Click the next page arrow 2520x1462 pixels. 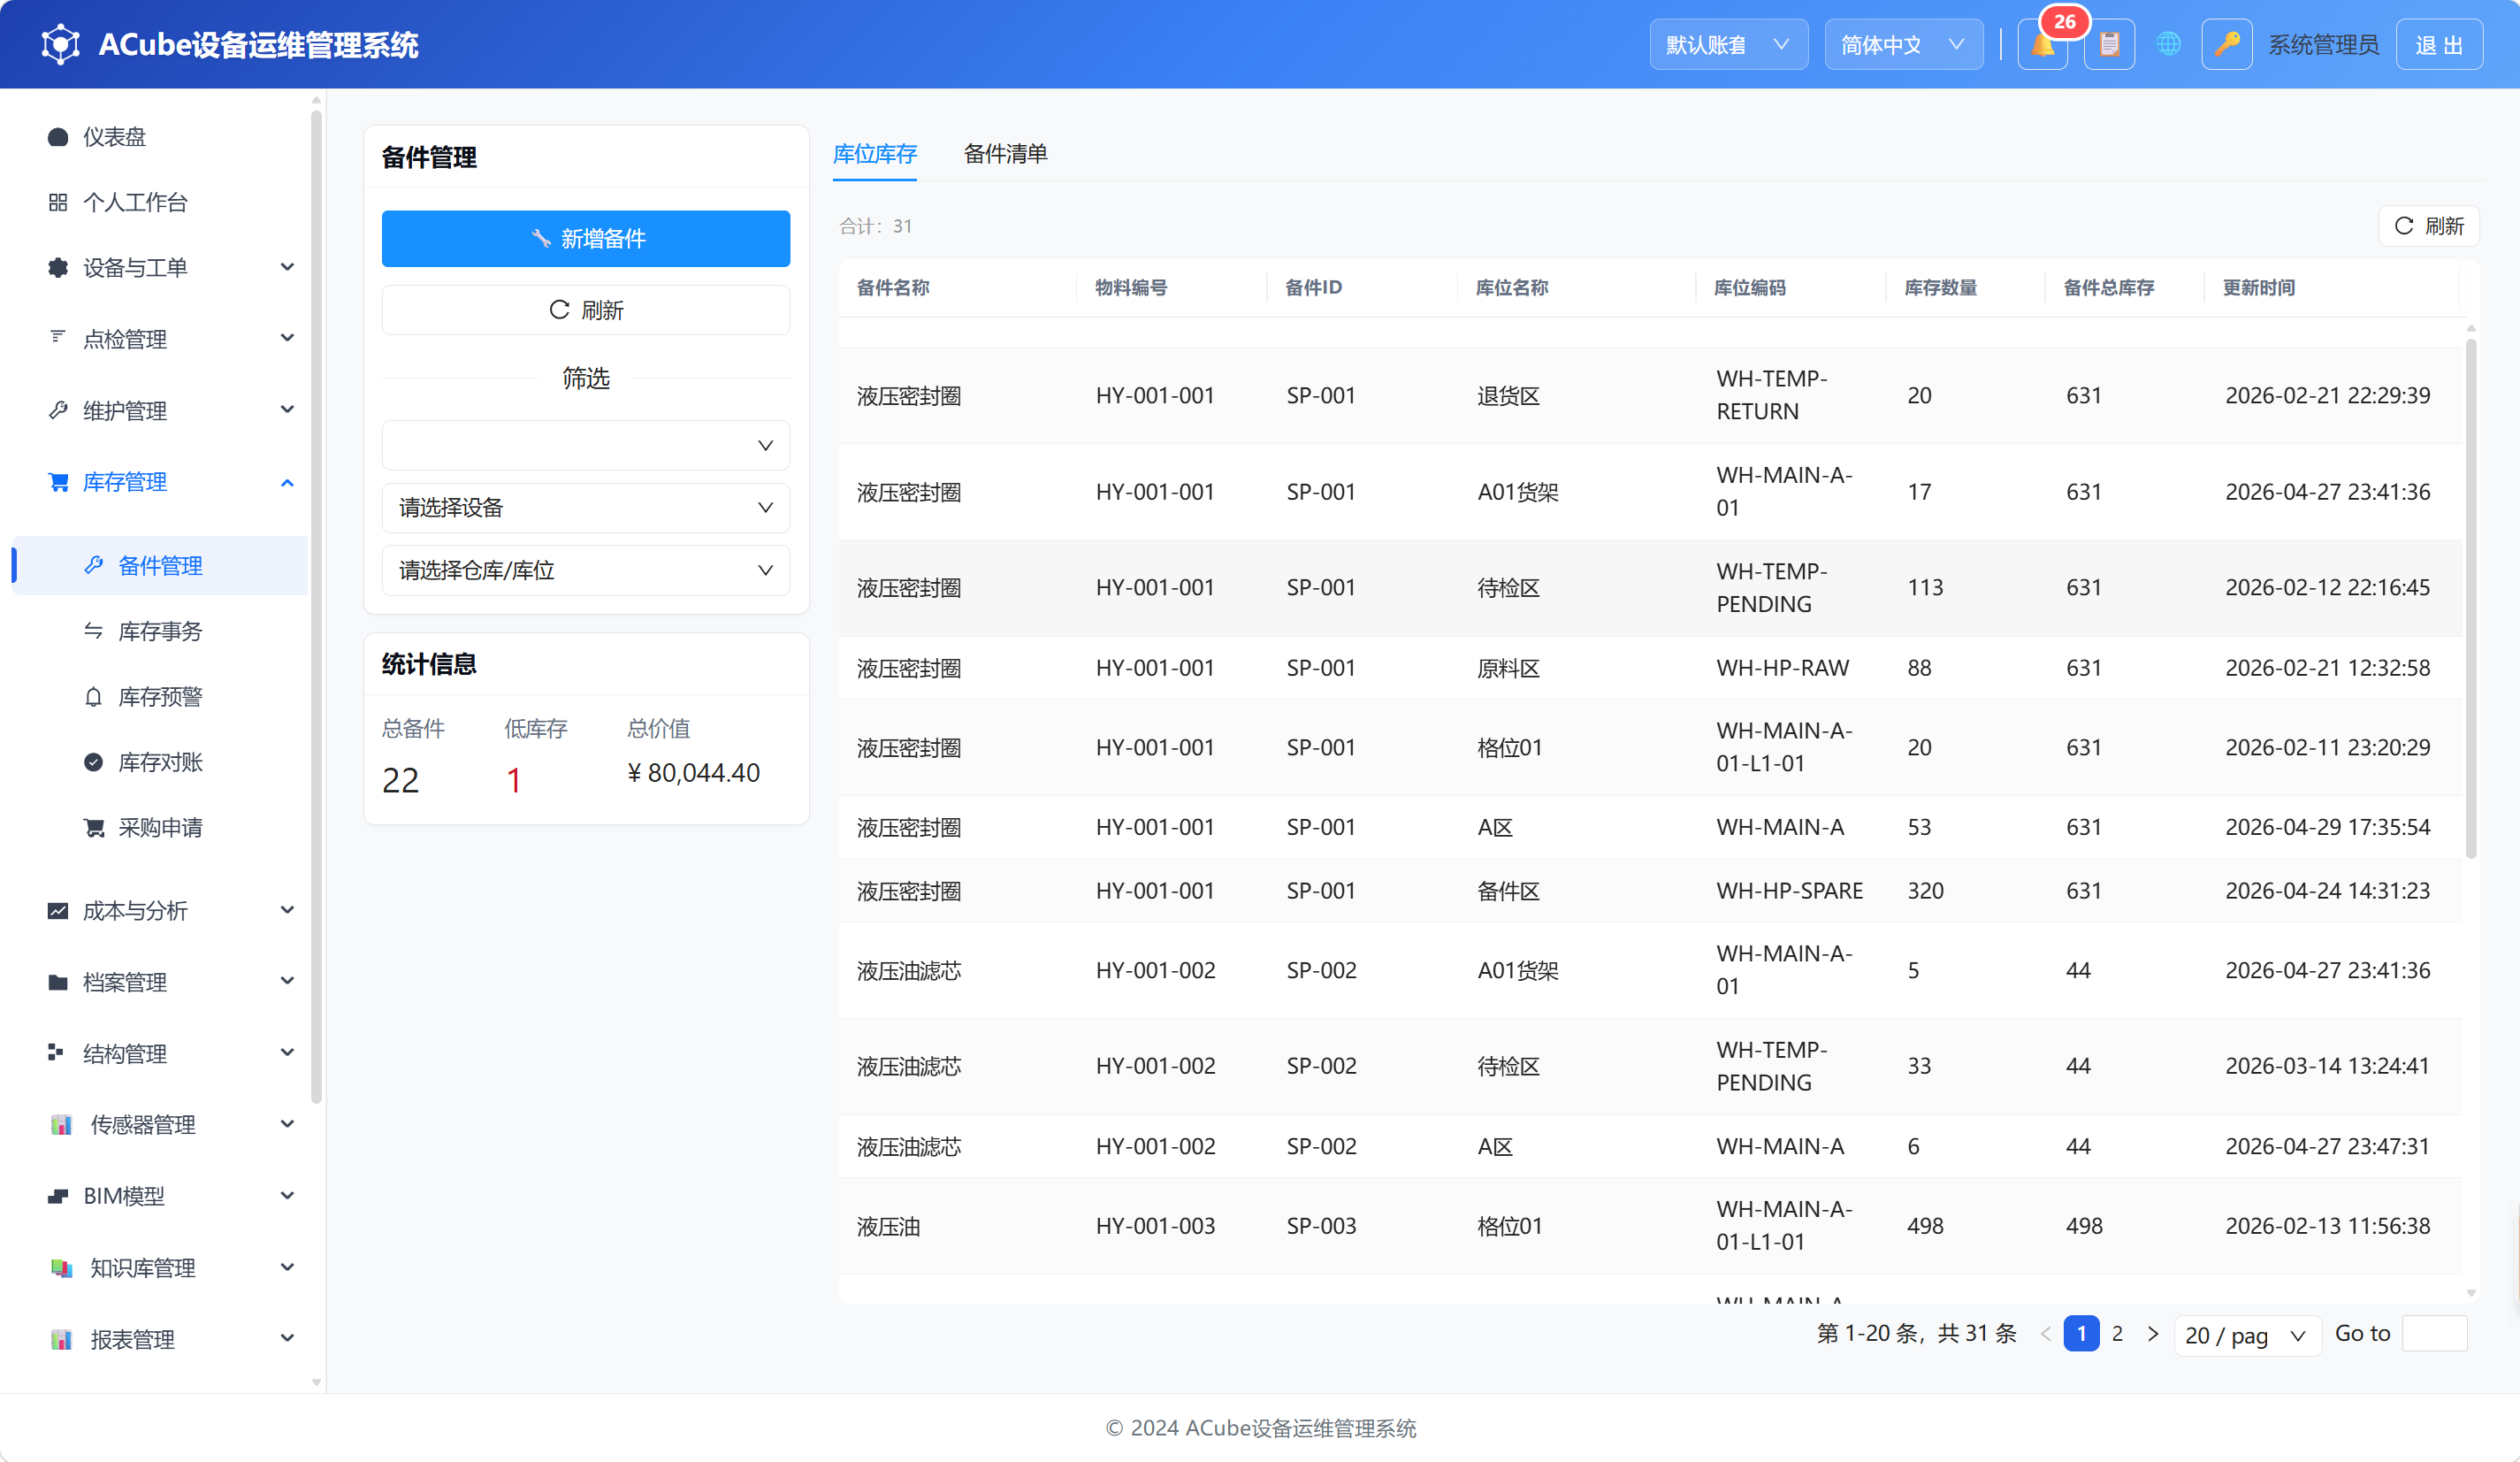pos(2153,1334)
